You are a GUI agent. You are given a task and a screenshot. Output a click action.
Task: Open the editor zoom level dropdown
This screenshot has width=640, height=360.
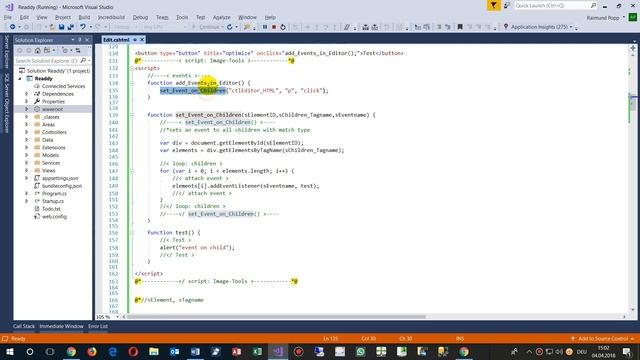point(117,317)
